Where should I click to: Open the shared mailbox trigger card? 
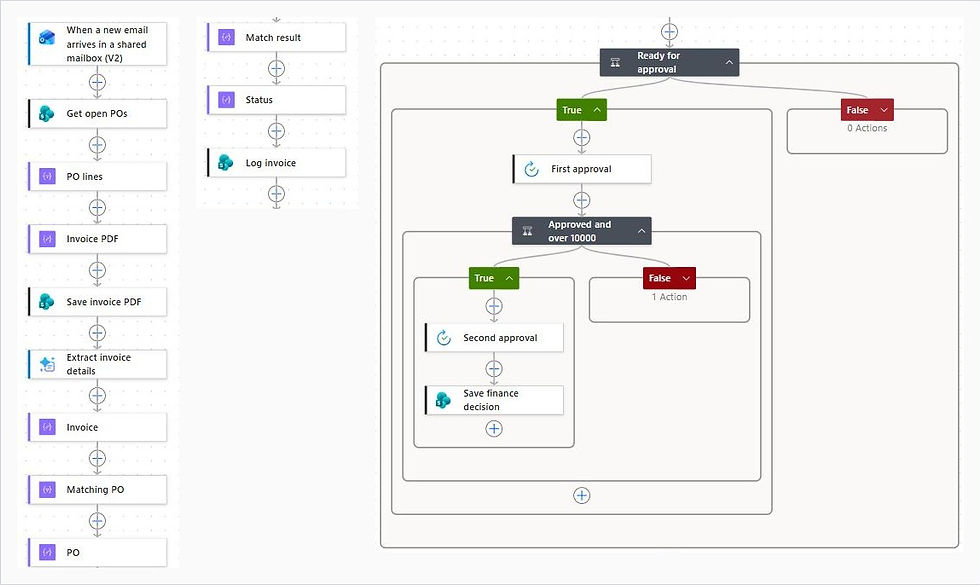(98, 44)
